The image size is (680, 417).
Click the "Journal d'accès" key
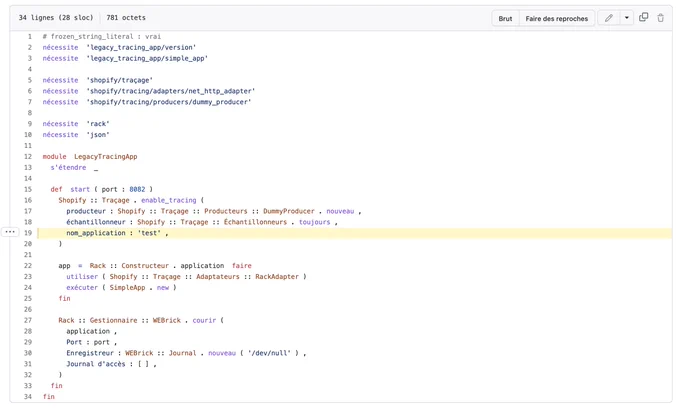(x=95, y=364)
